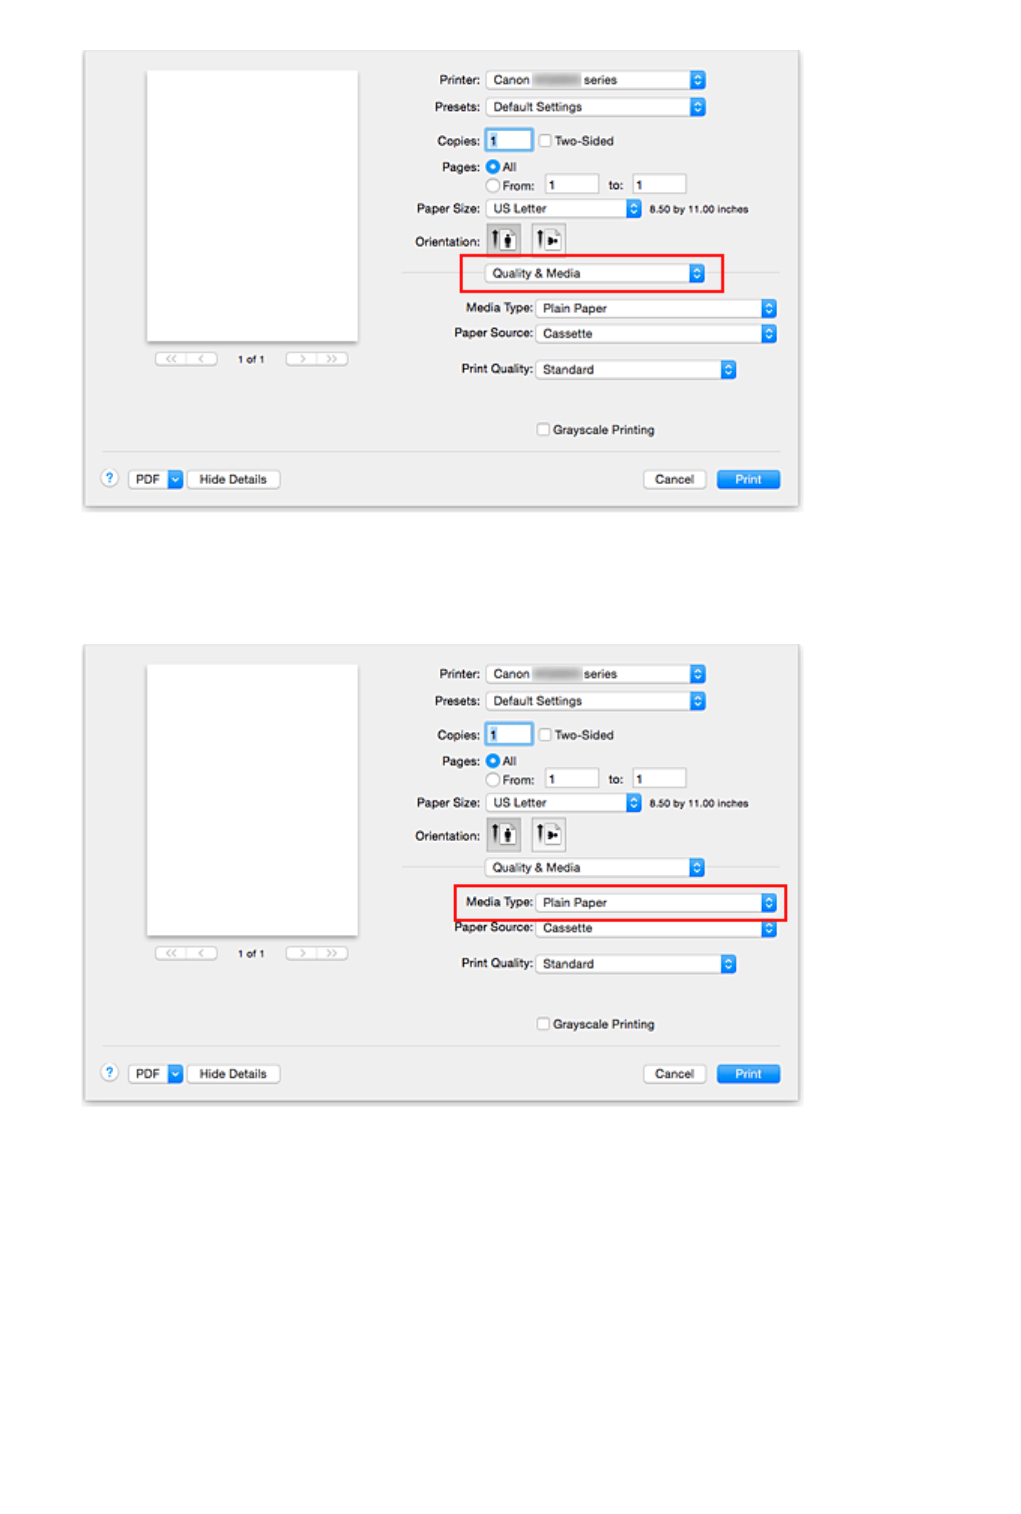This screenshot has width=1021, height=1514.
Task: Click help question mark in lower dialog
Action: [x=110, y=1072]
